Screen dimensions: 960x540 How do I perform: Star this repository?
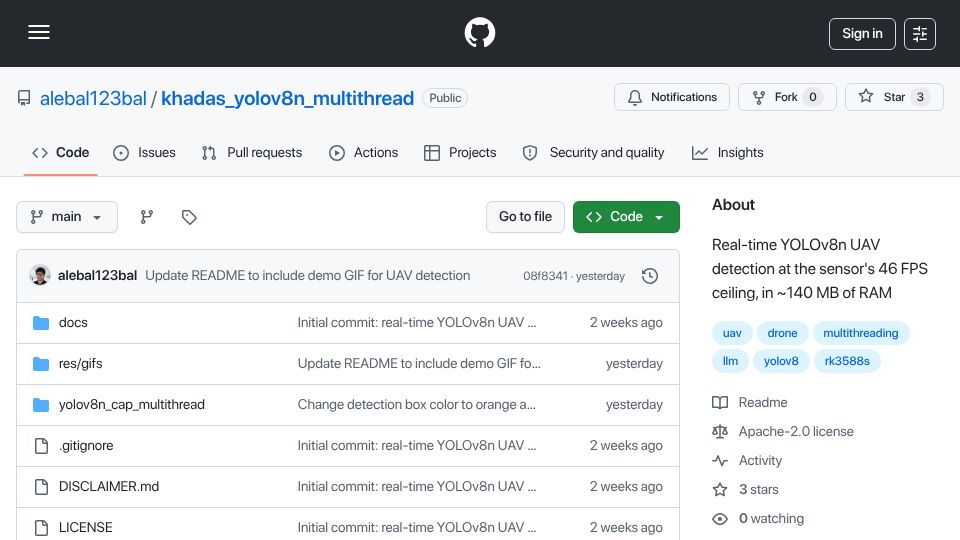point(894,97)
